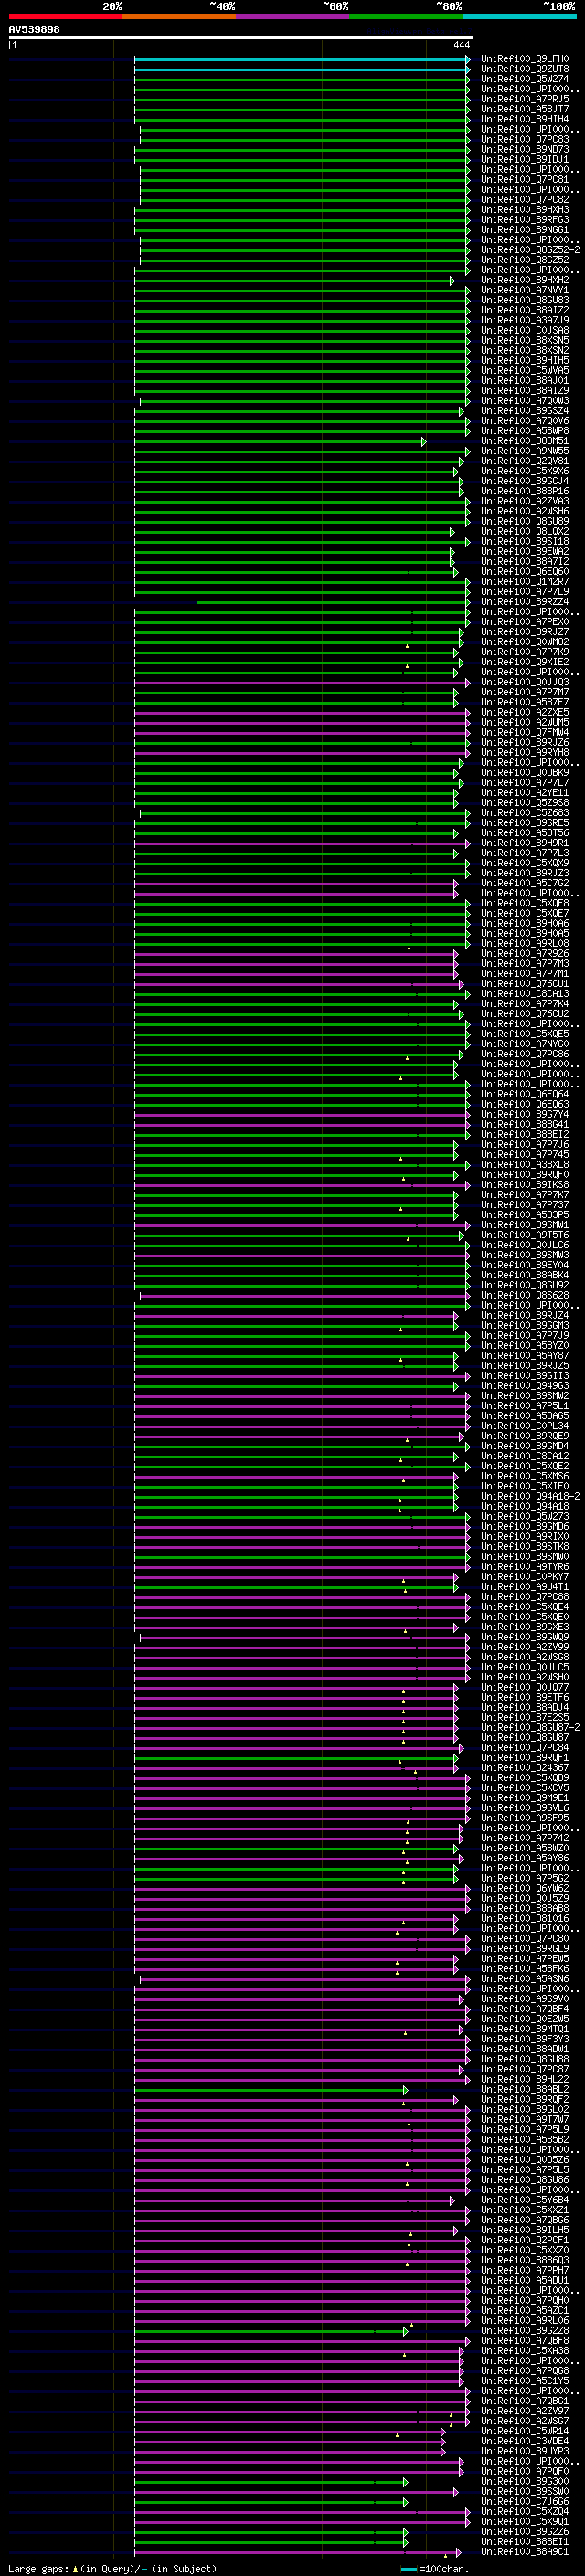Click the cyan ~100% identity legend swatch
Viewport: 585px width, 2576px height.
pyautogui.click(x=519, y=16)
